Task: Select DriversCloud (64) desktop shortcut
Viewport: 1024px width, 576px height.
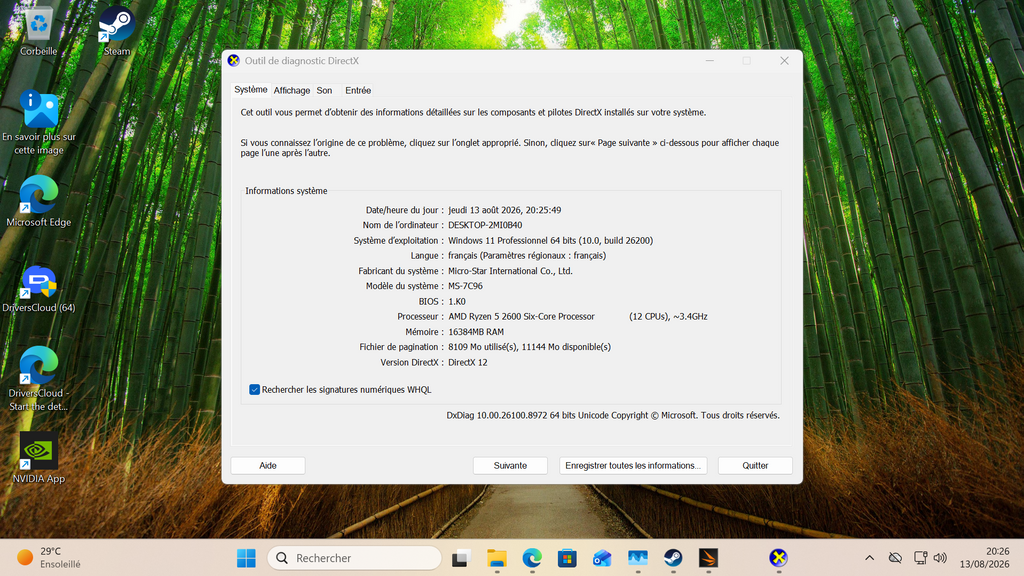Action: point(39,288)
